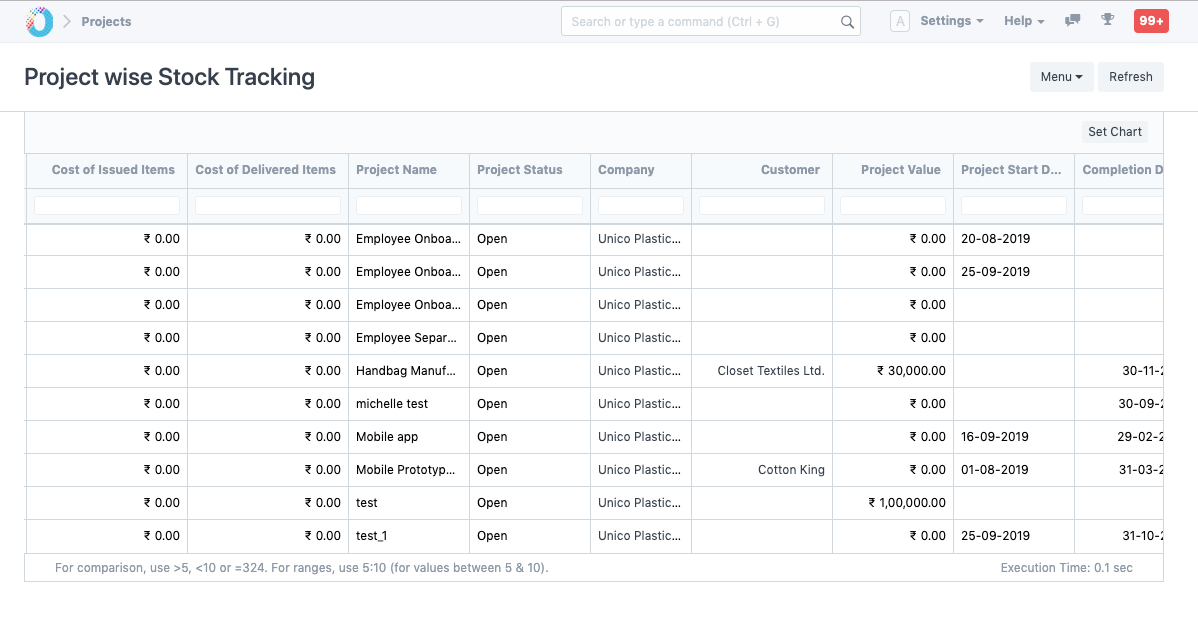Viewport: 1198px width, 636px height.
Task: Open the Menu dropdown
Action: (1061, 76)
